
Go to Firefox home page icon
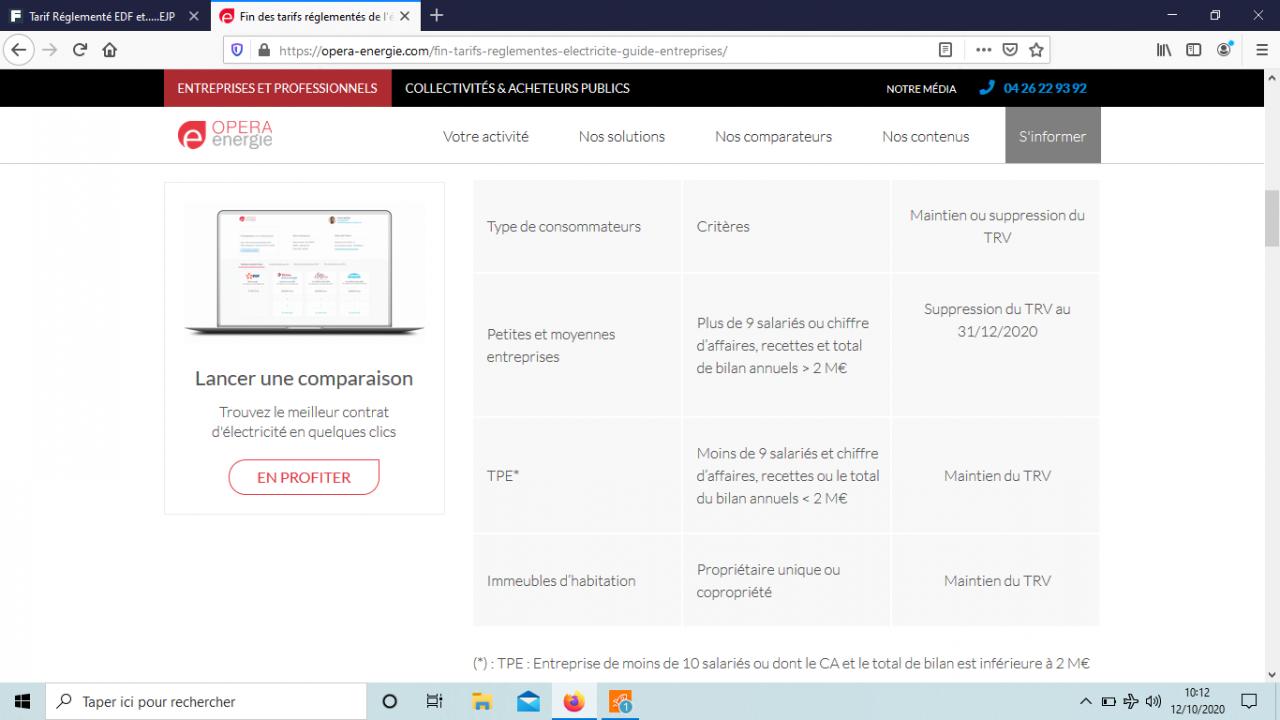click(110, 50)
